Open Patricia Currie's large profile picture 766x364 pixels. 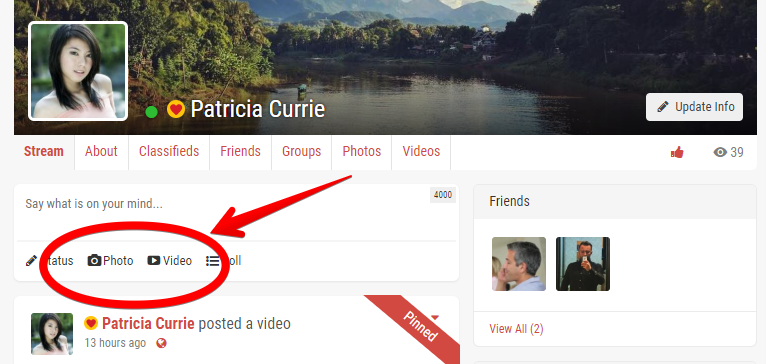tap(78, 71)
